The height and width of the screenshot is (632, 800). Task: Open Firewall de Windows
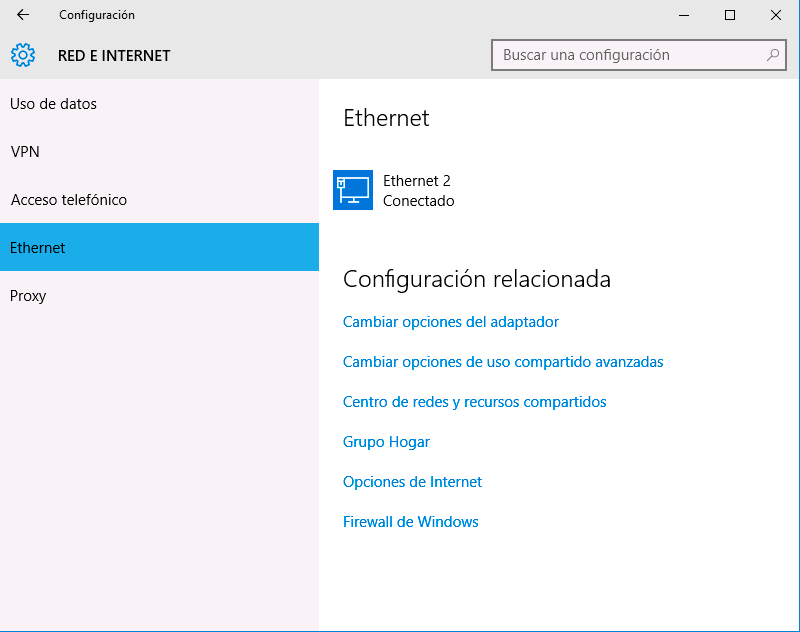click(x=410, y=521)
